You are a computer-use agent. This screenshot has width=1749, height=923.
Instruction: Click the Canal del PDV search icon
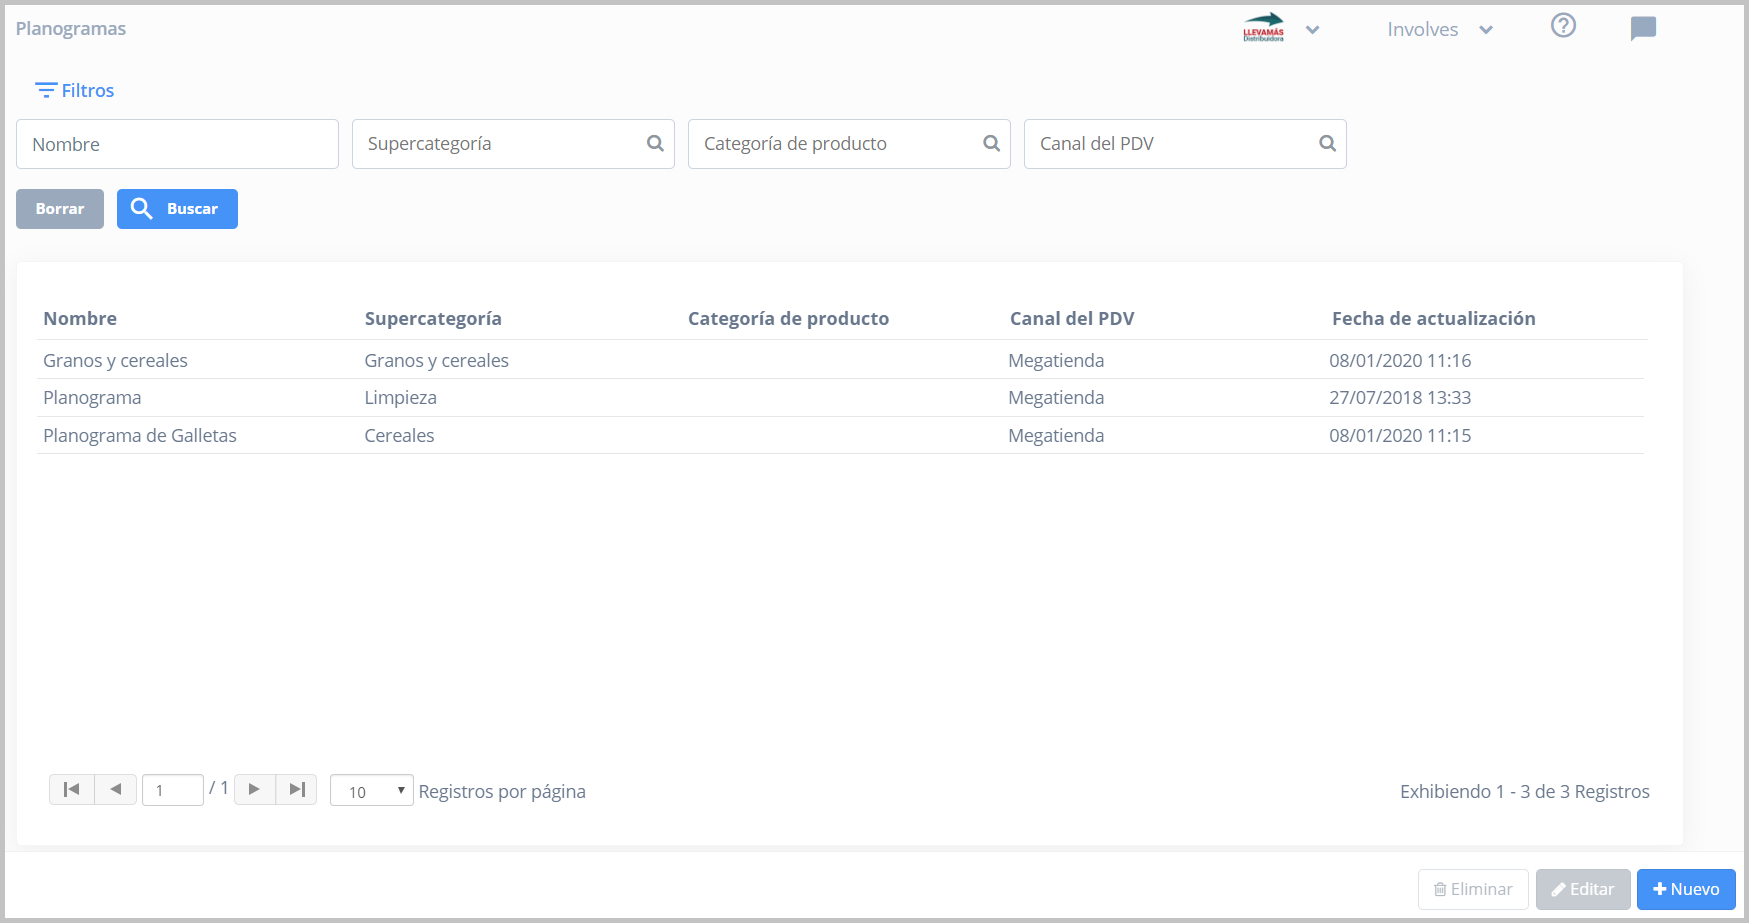[1327, 144]
